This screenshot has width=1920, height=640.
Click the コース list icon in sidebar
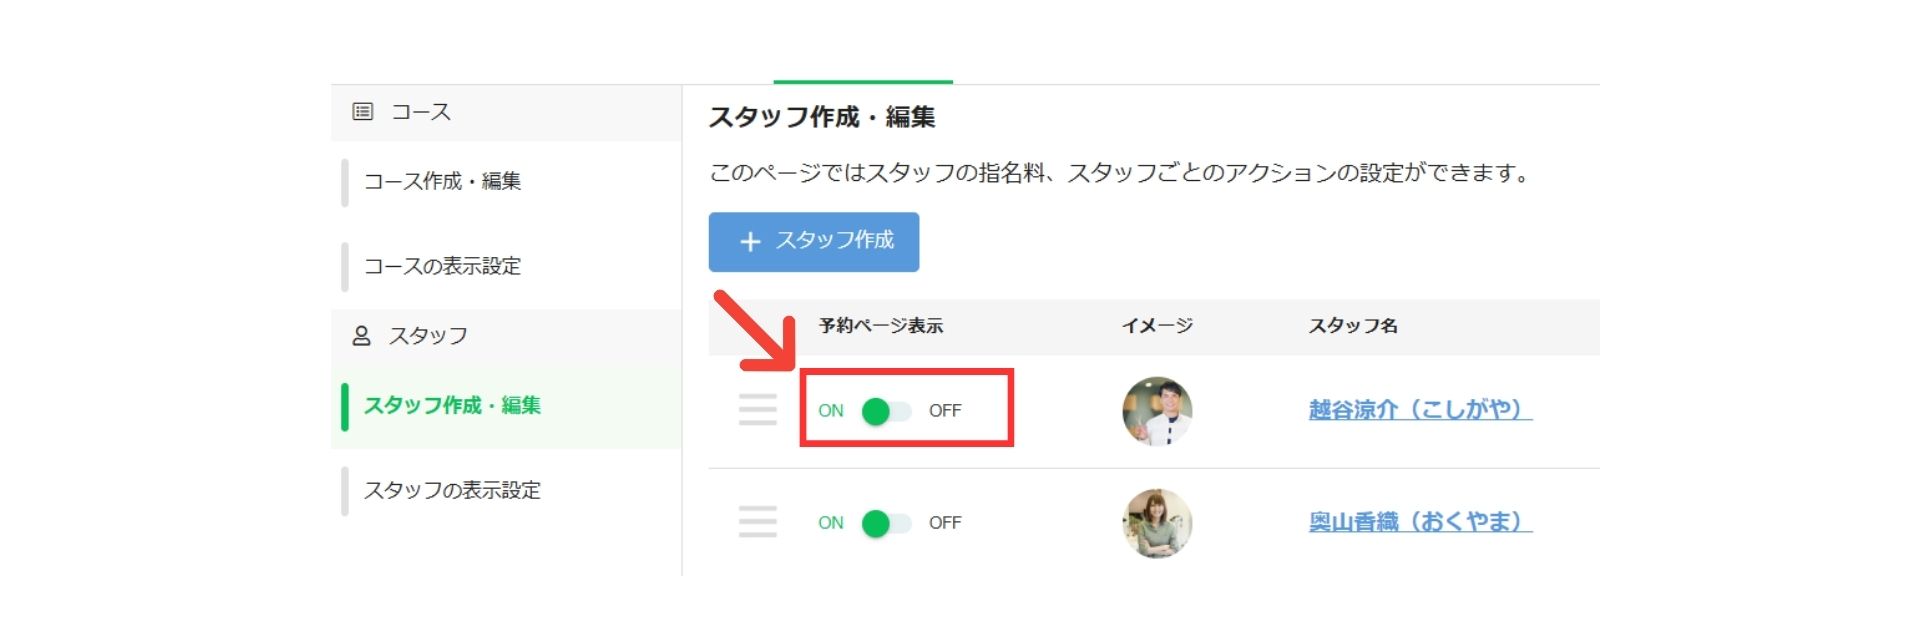[362, 112]
